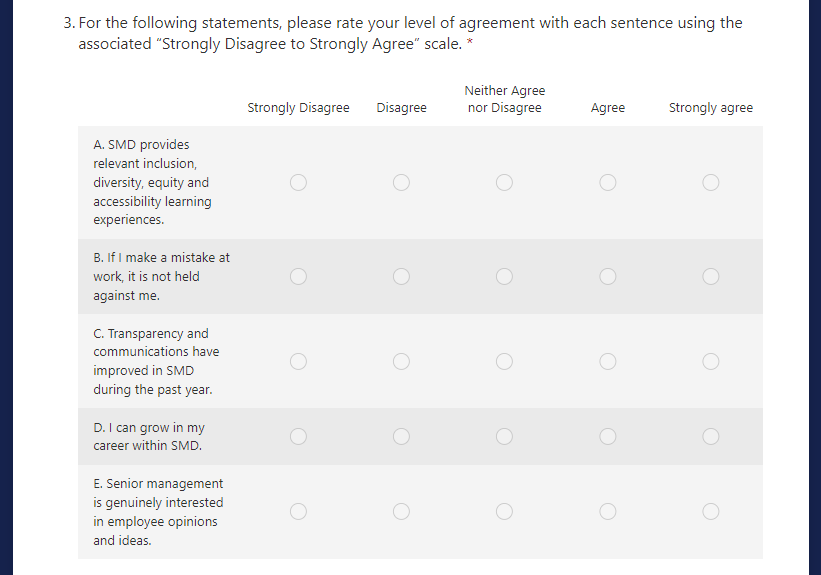Choose Neither option for statement E
The image size is (821, 575).
[504, 511]
